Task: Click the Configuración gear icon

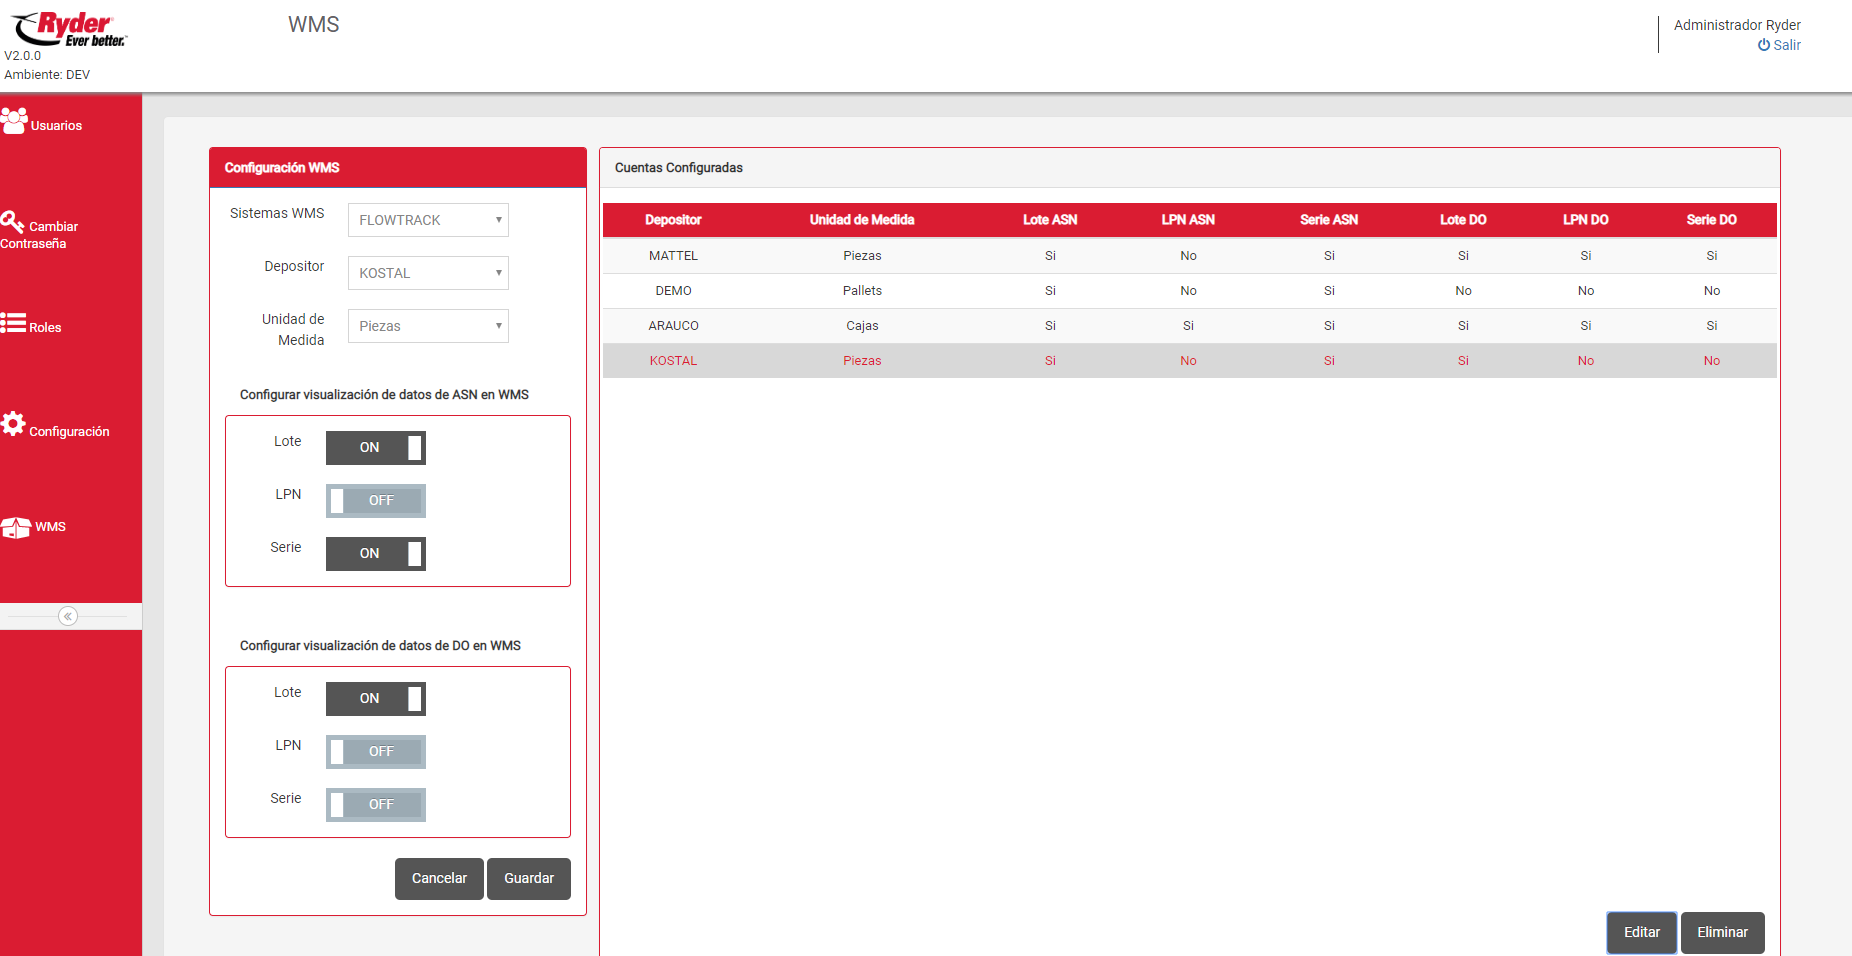Action: tap(13, 424)
